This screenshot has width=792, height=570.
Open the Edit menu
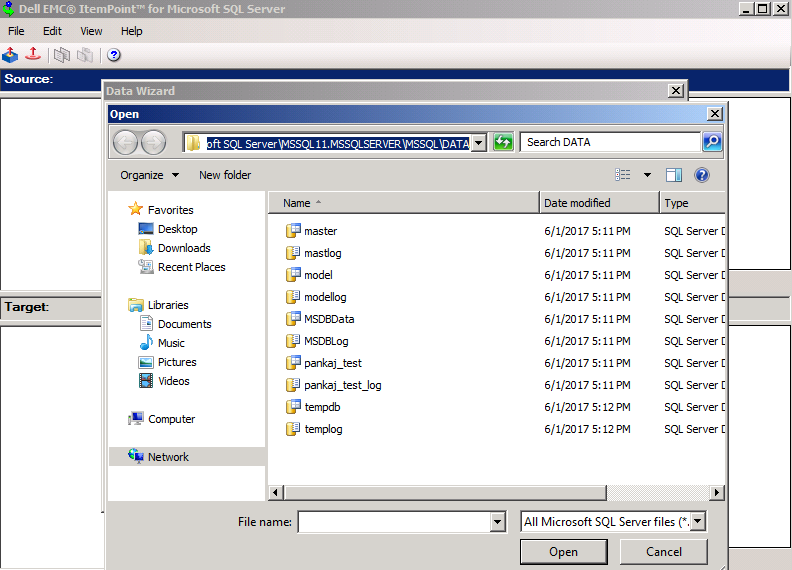(52, 31)
